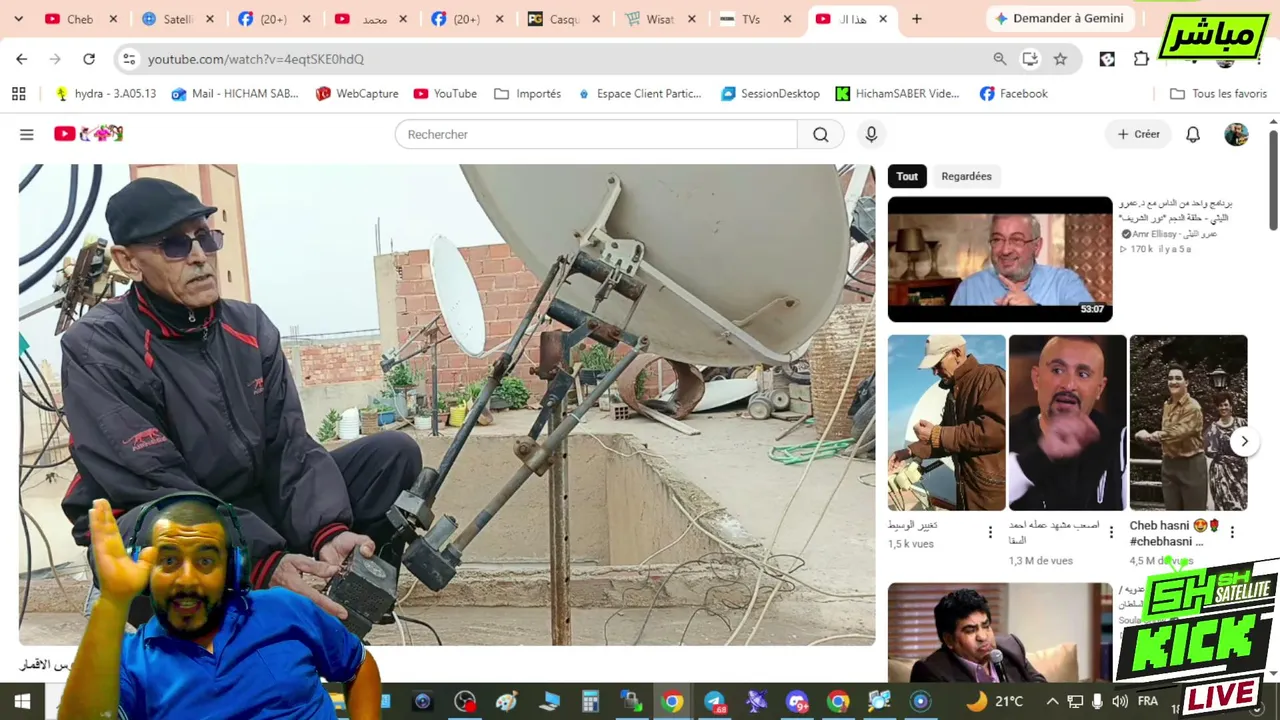Switch to the Casqu browser tab
1280x720 pixels.
tap(563, 19)
